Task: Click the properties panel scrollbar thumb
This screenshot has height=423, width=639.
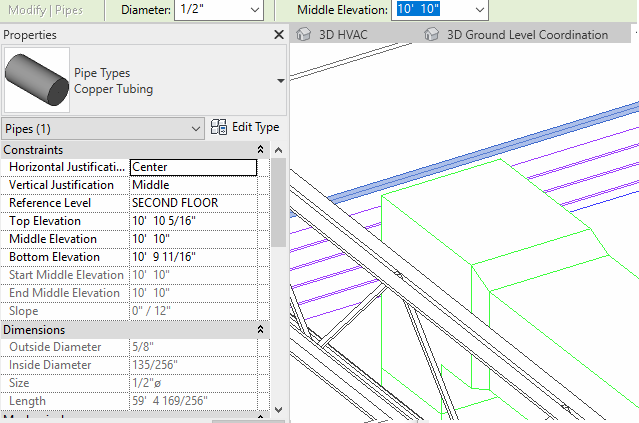Action: pos(278,203)
